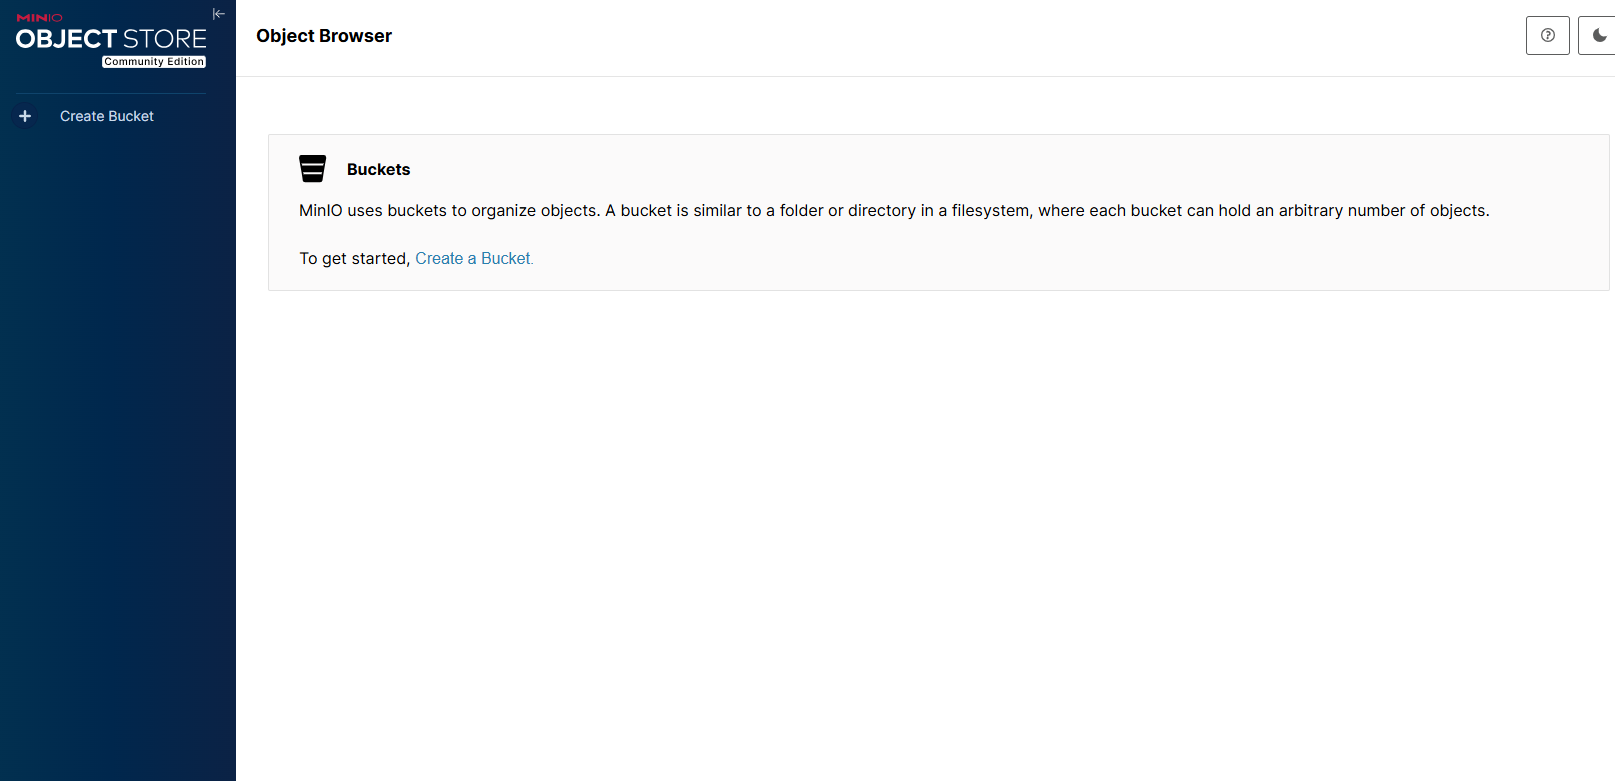Image resolution: width=1615 pixels, height=781 pixels.
Task: Open the Create a Bucket link
Action: pos(472,258)
